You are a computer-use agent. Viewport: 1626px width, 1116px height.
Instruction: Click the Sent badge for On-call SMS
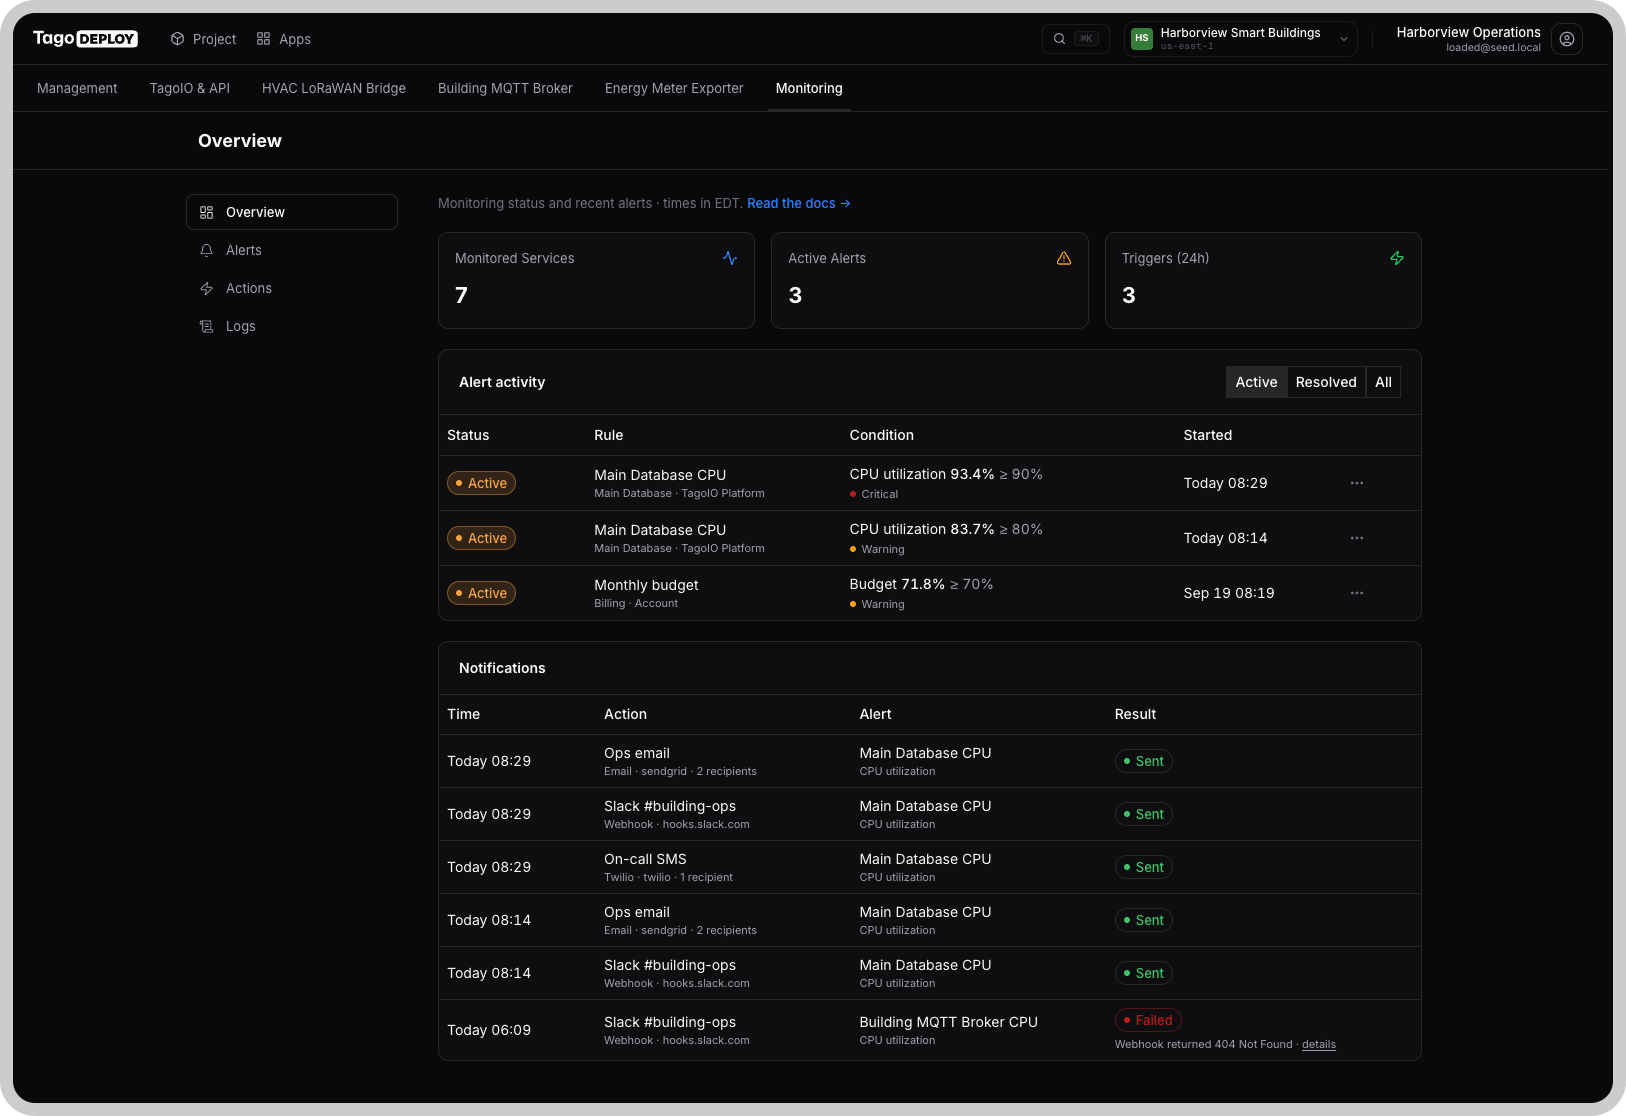[1143, 867]
